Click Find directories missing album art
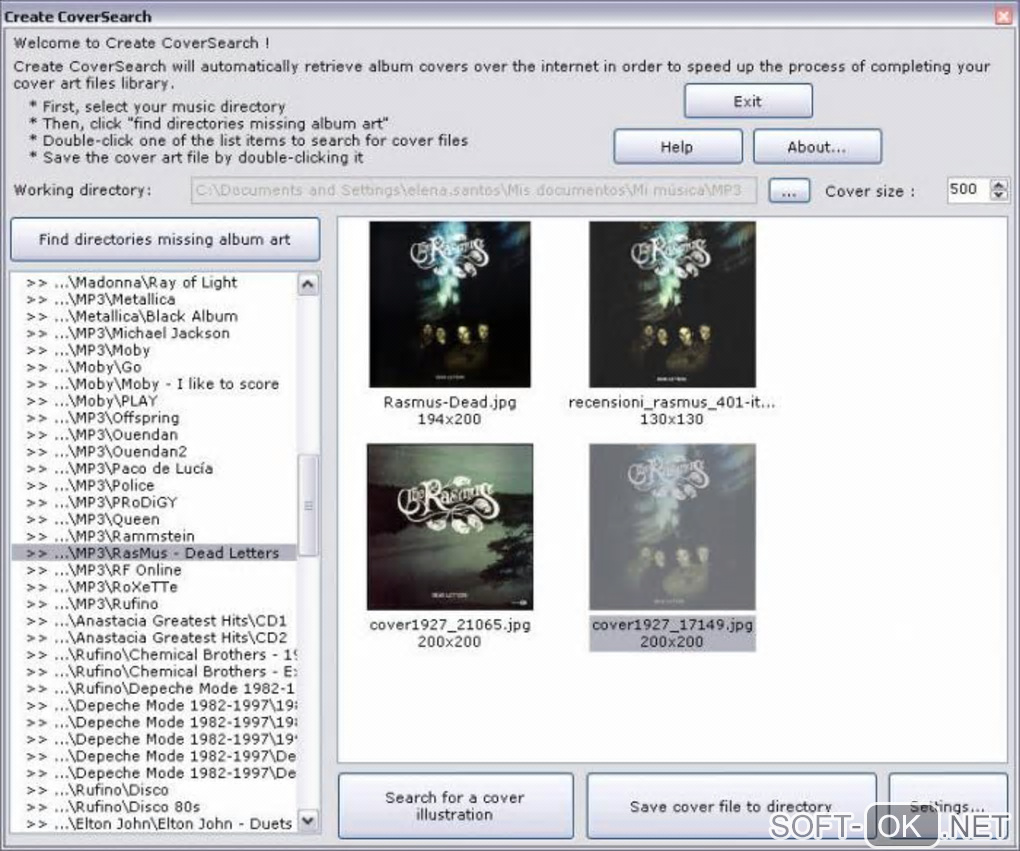The image size is (1020, 851). pyautogui.click(x=165, y=239)
